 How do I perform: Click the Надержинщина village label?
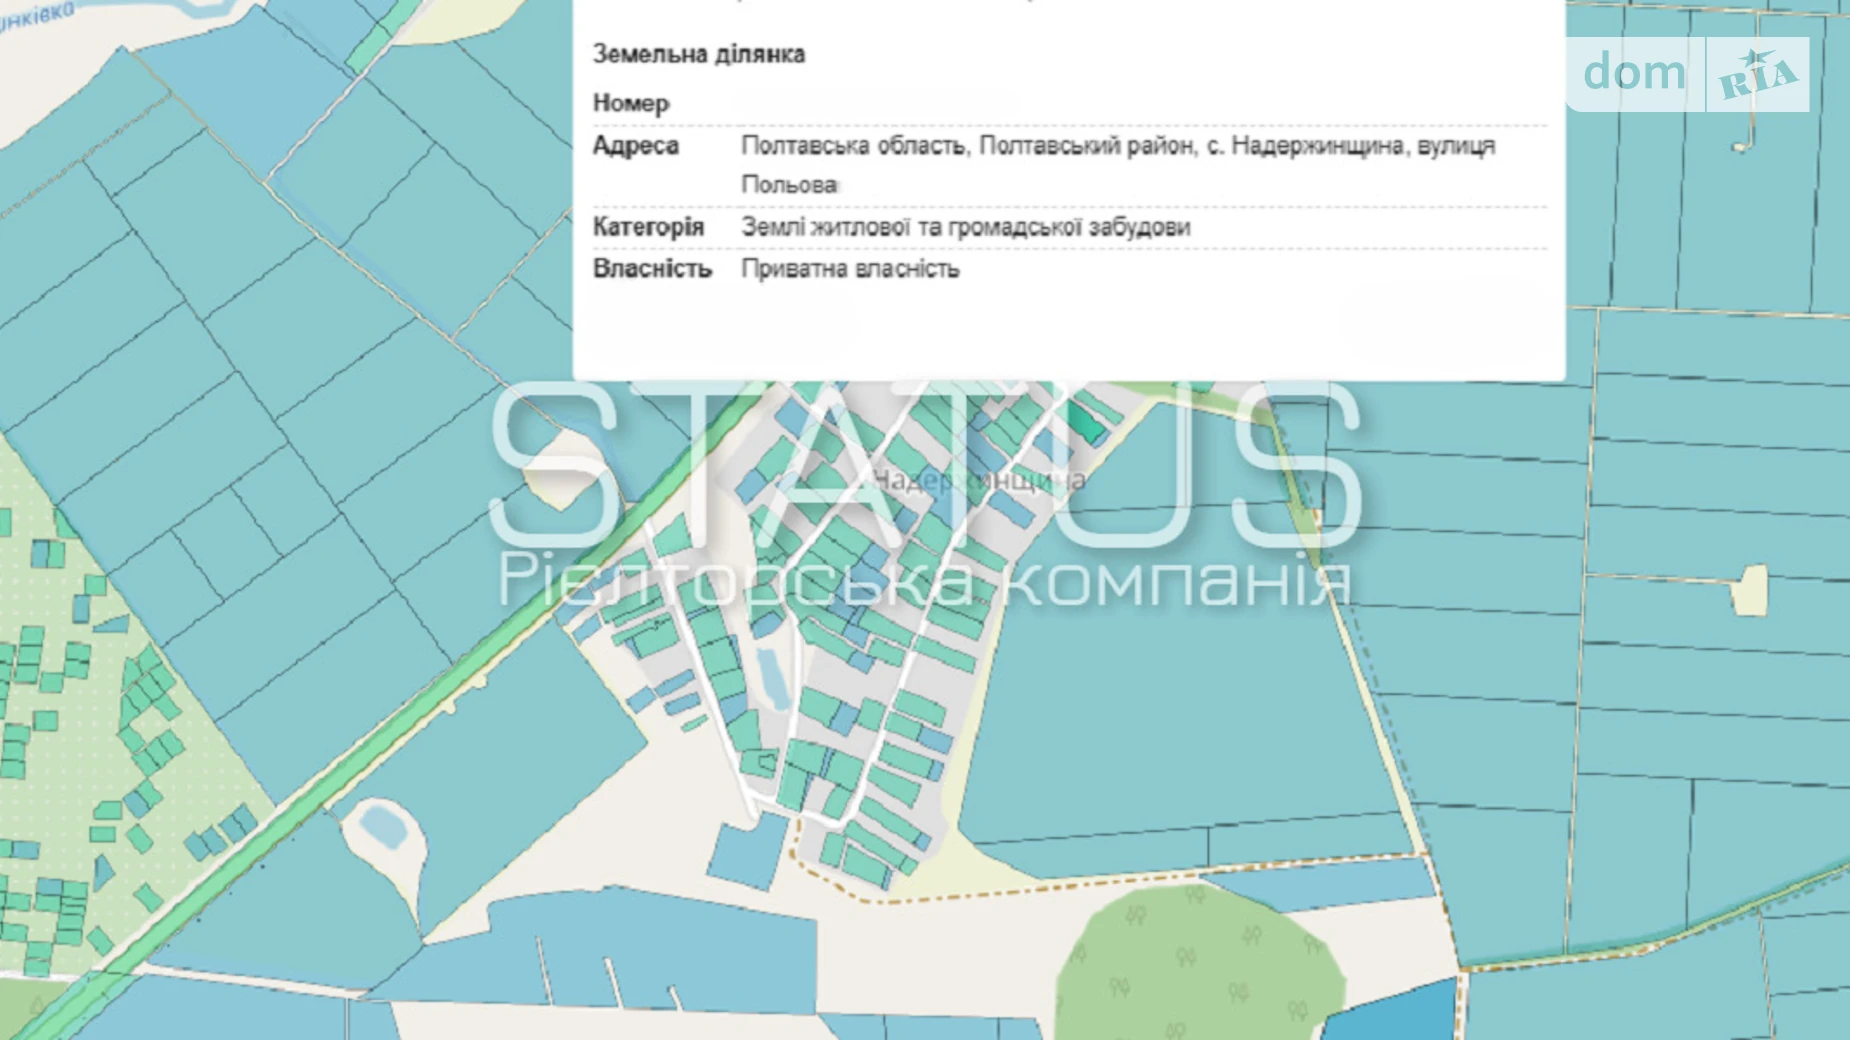[x=978, y=481]
